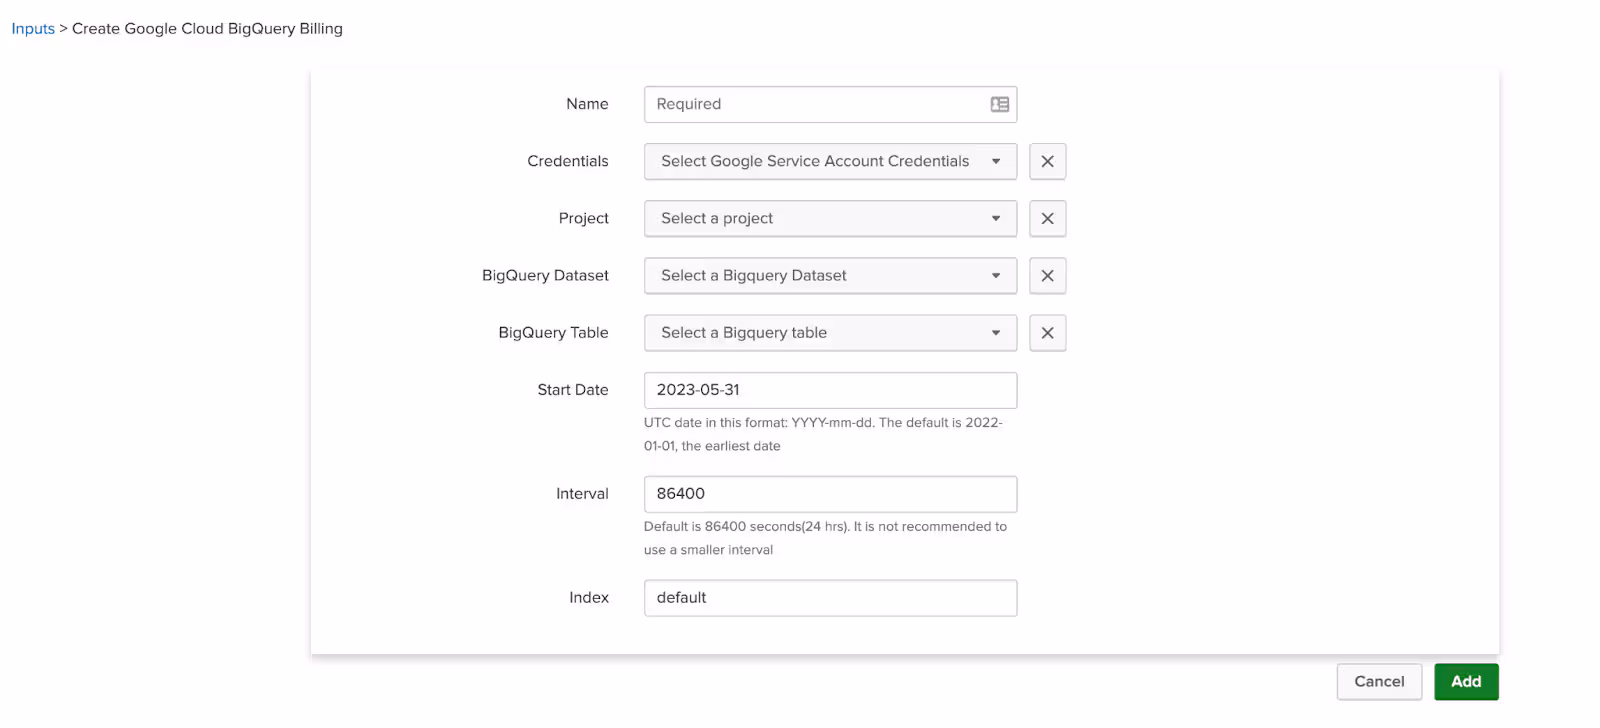This screenshot has width=1600, height=728.
Task: Click into the Start Date field
Action: pyautogui.click(x=830, y=391)
